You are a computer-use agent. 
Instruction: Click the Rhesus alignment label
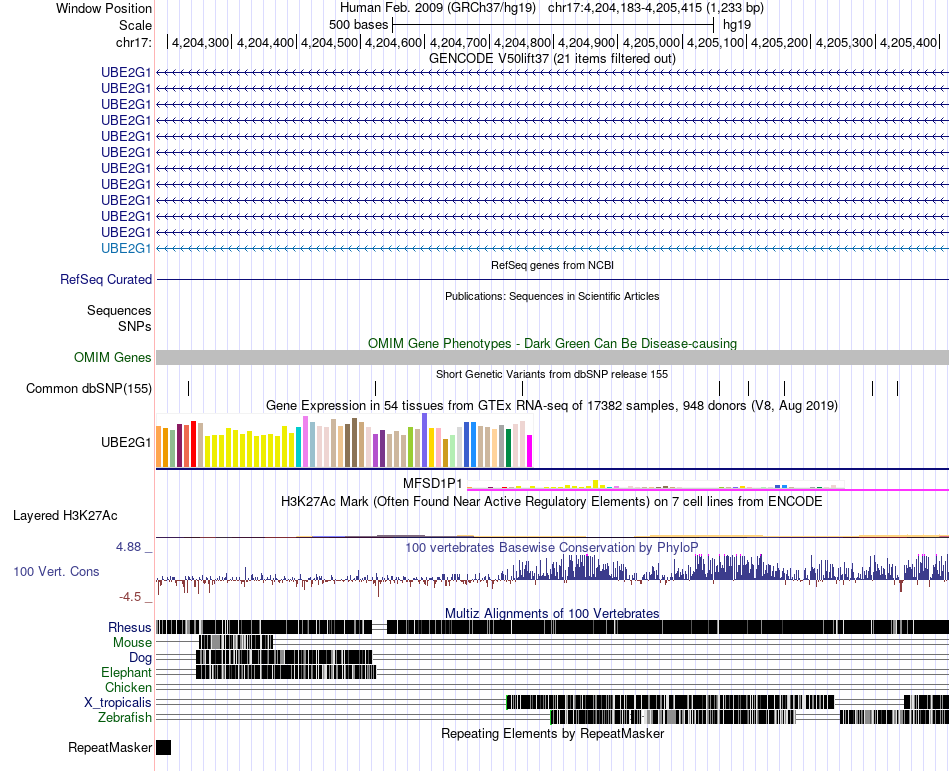coord(130,627)
